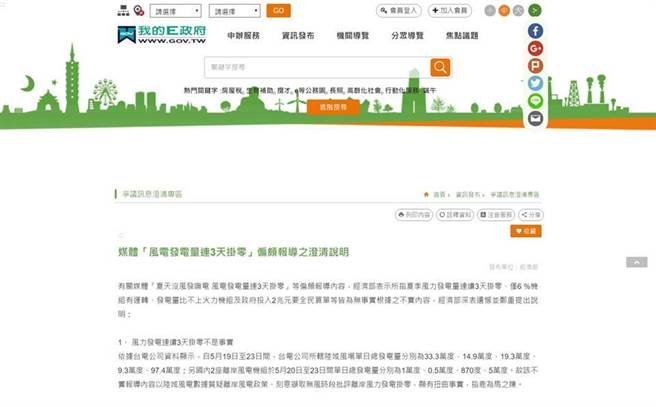Share via the LINE icon
Viewport: 656px width, 407px height.
(x=535, y=101)
